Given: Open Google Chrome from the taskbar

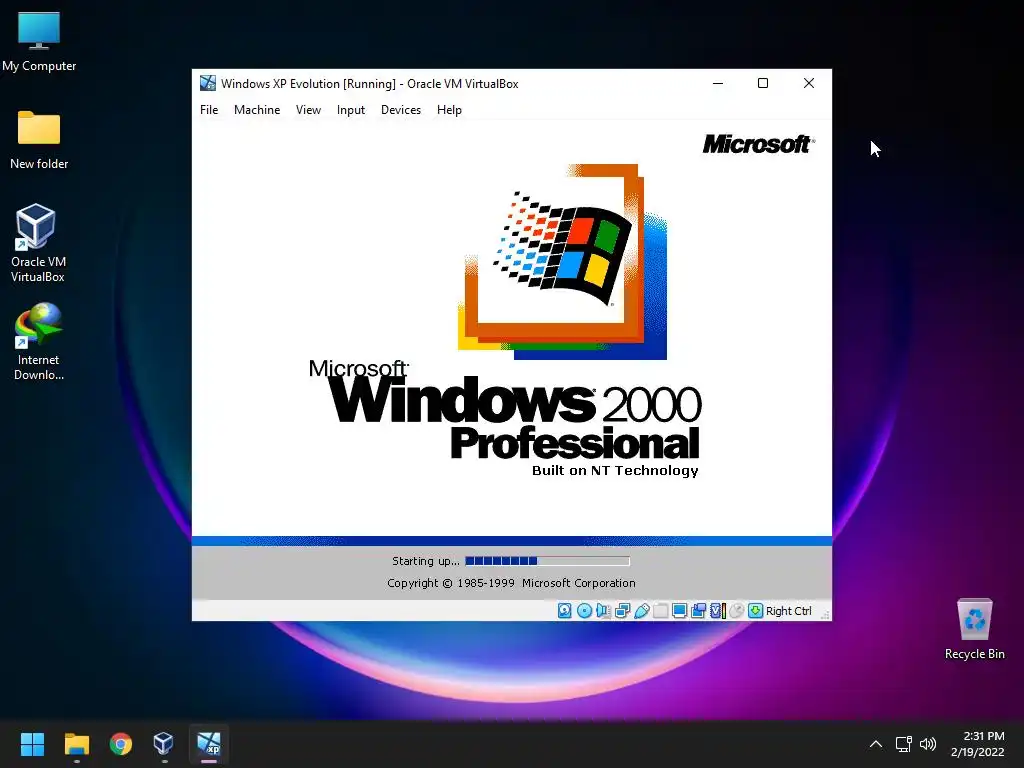Looking at the screenshot, I should 121,744.
